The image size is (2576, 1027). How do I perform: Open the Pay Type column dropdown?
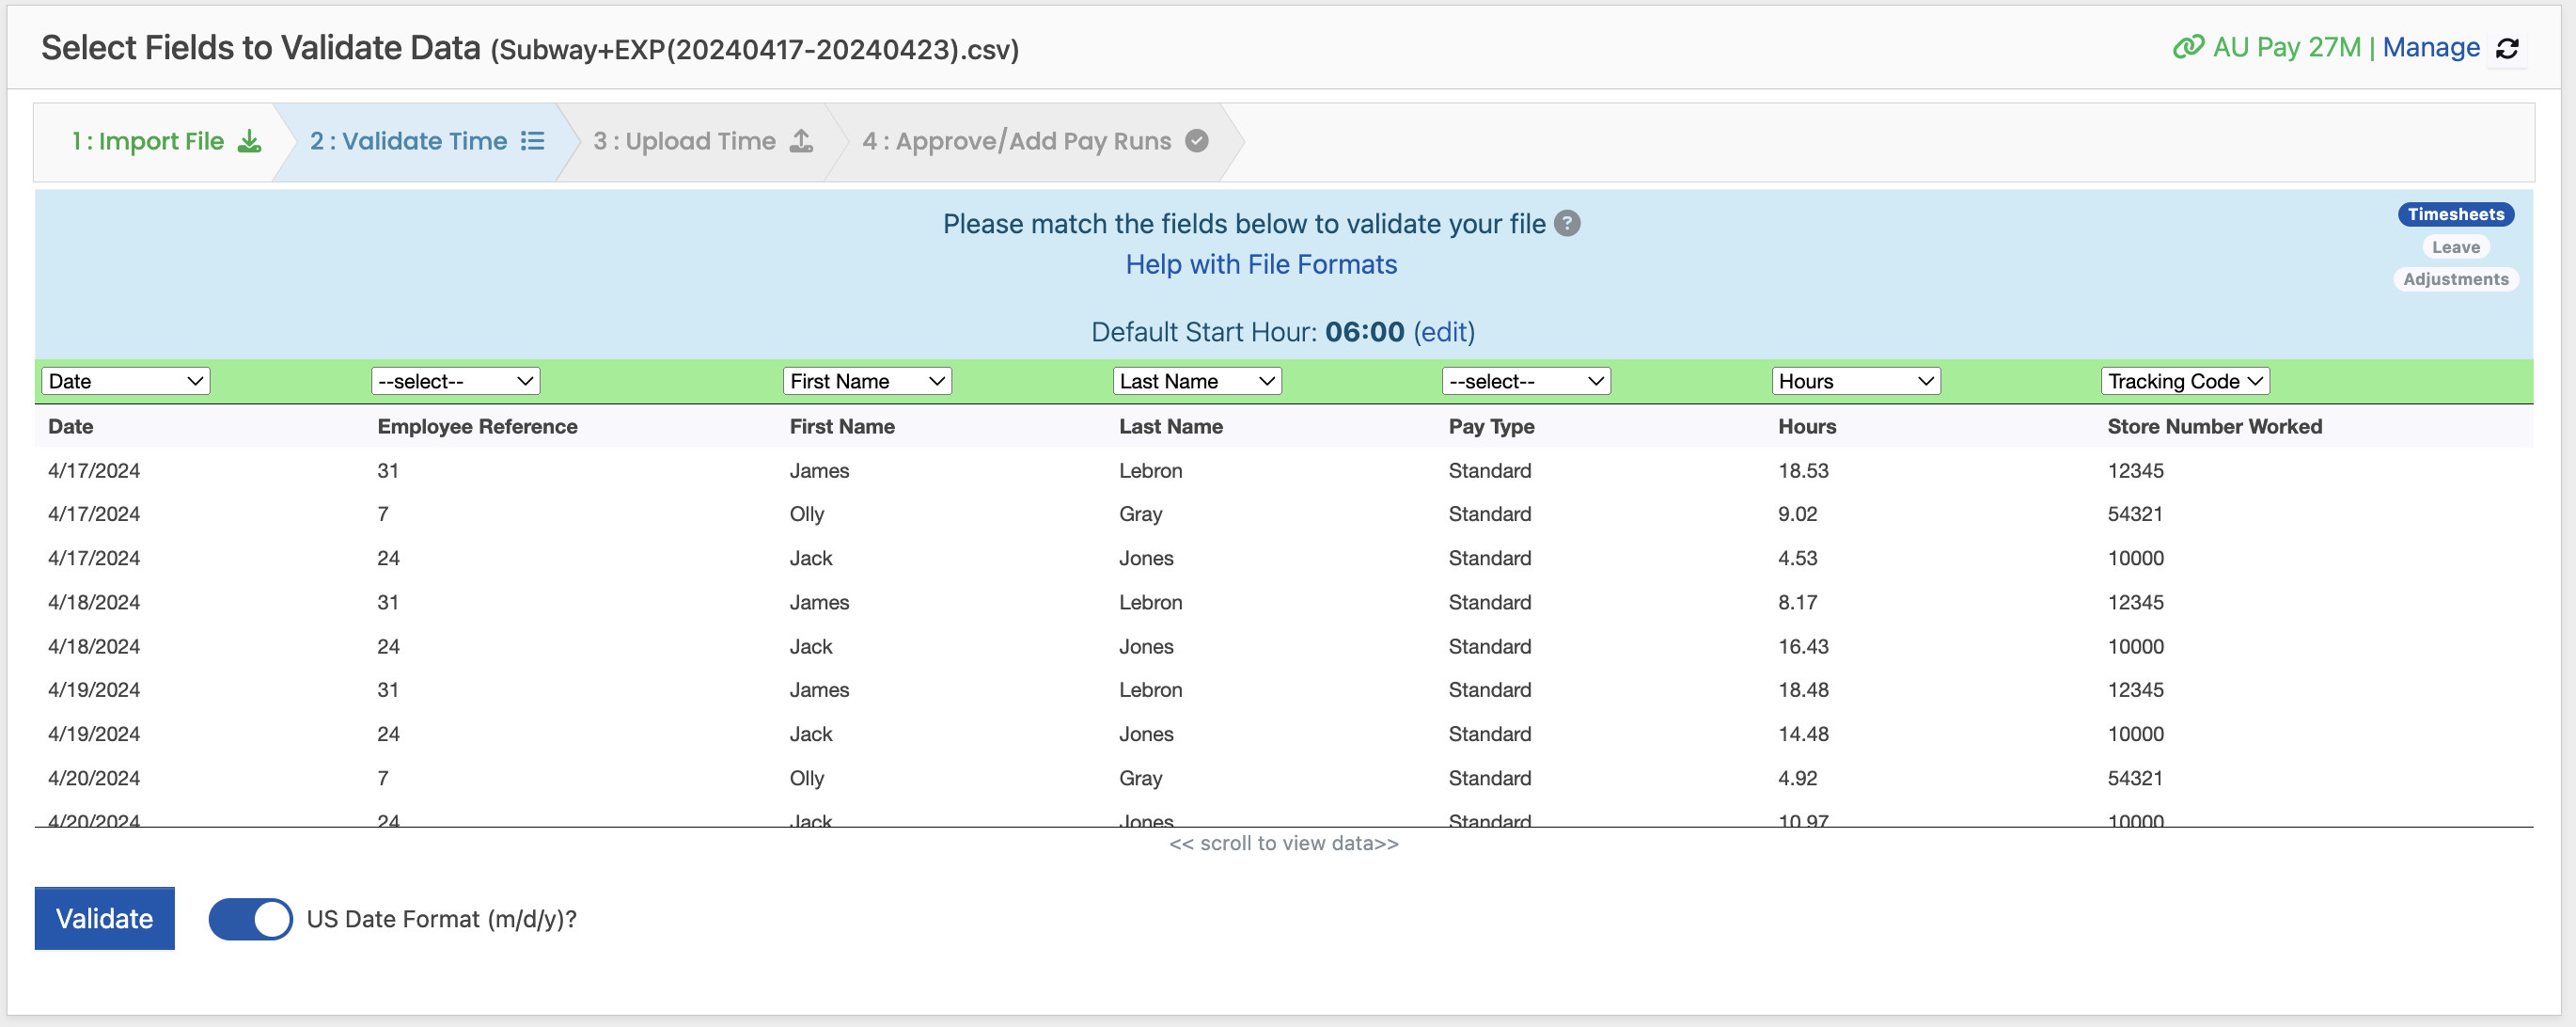coord(1525,381)
